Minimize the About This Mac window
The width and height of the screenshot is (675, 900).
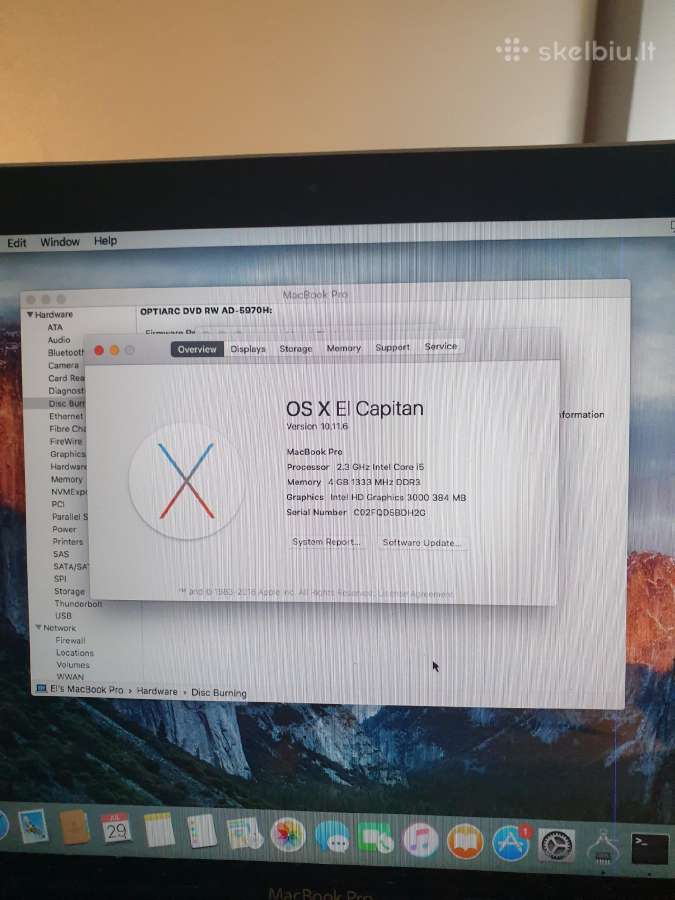[x=114, y=350]
